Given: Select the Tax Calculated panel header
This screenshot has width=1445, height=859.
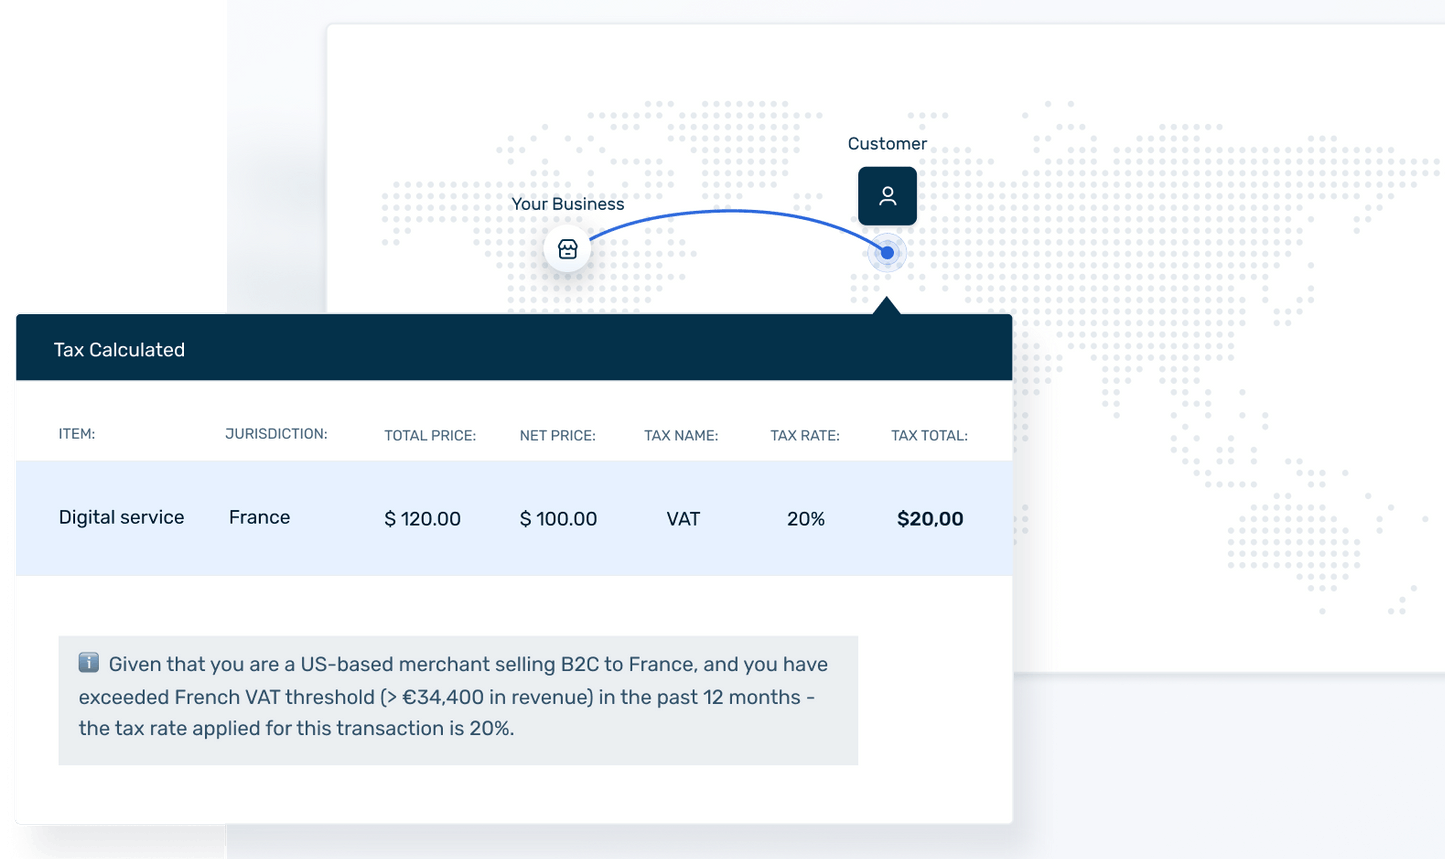Looking at the screenshot, I should point(513,349).
